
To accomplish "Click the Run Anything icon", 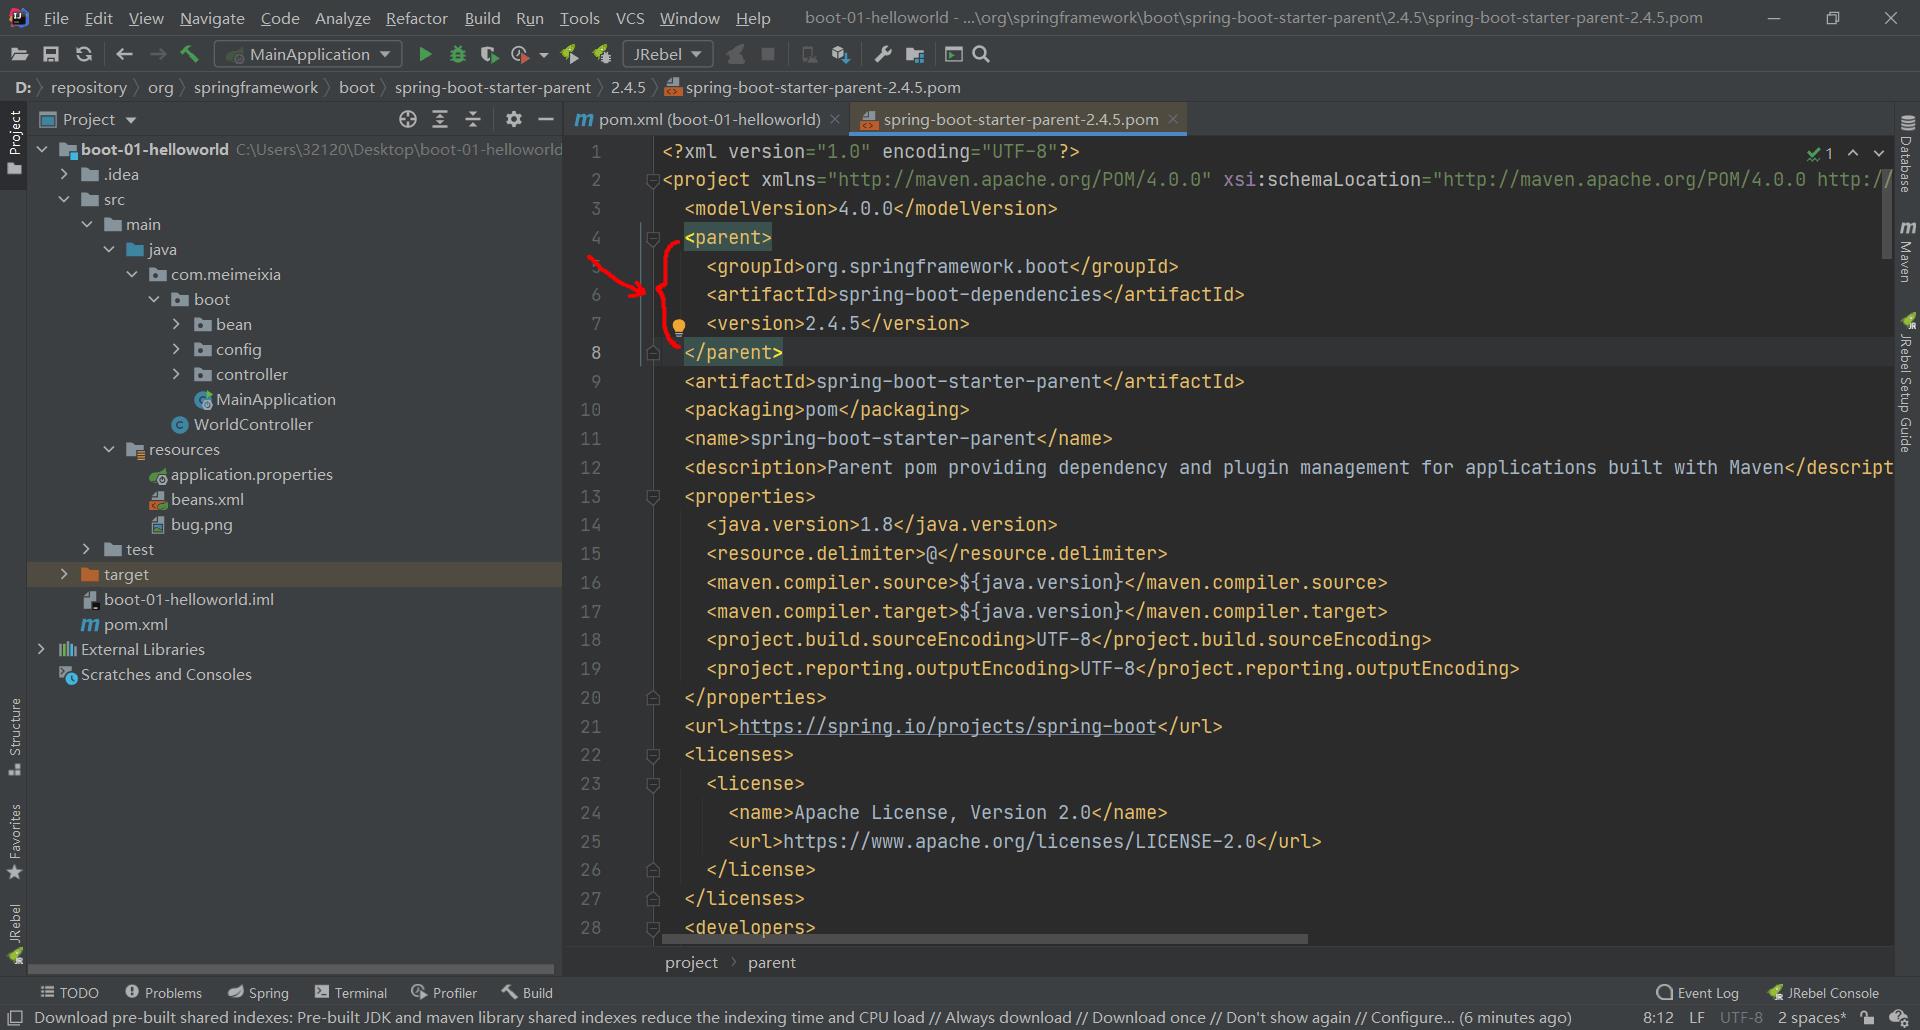I will pyautogui.click(x=954, y=54).
